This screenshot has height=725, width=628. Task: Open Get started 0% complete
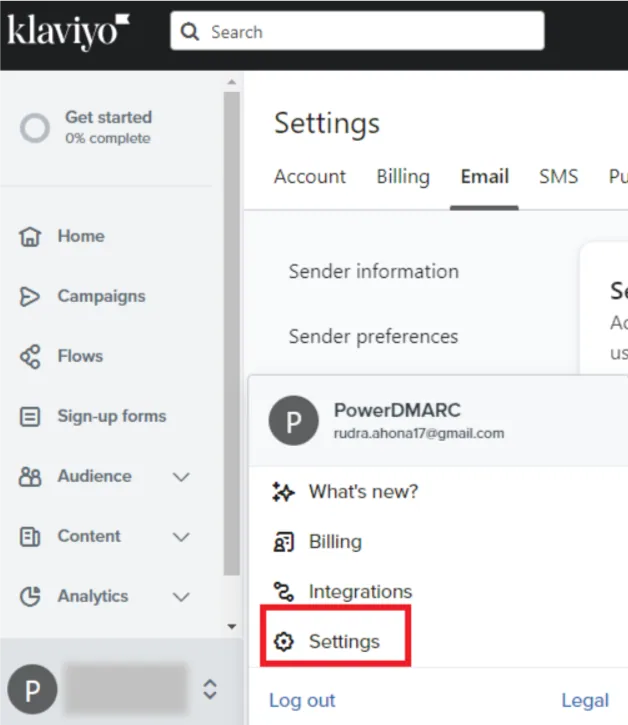108,127
